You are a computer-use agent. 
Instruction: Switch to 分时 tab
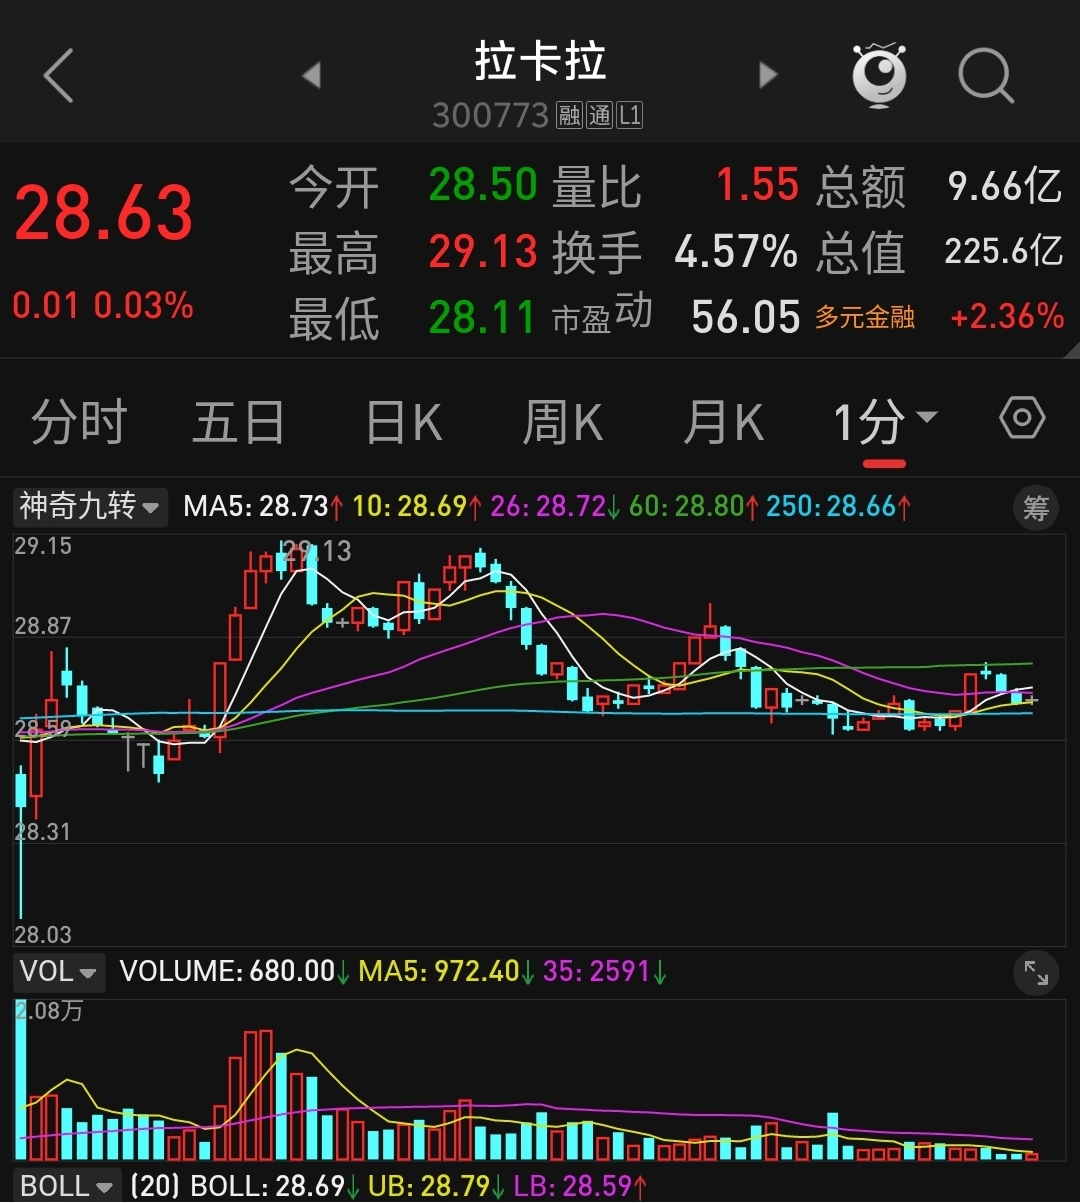[x=79, y=422]
